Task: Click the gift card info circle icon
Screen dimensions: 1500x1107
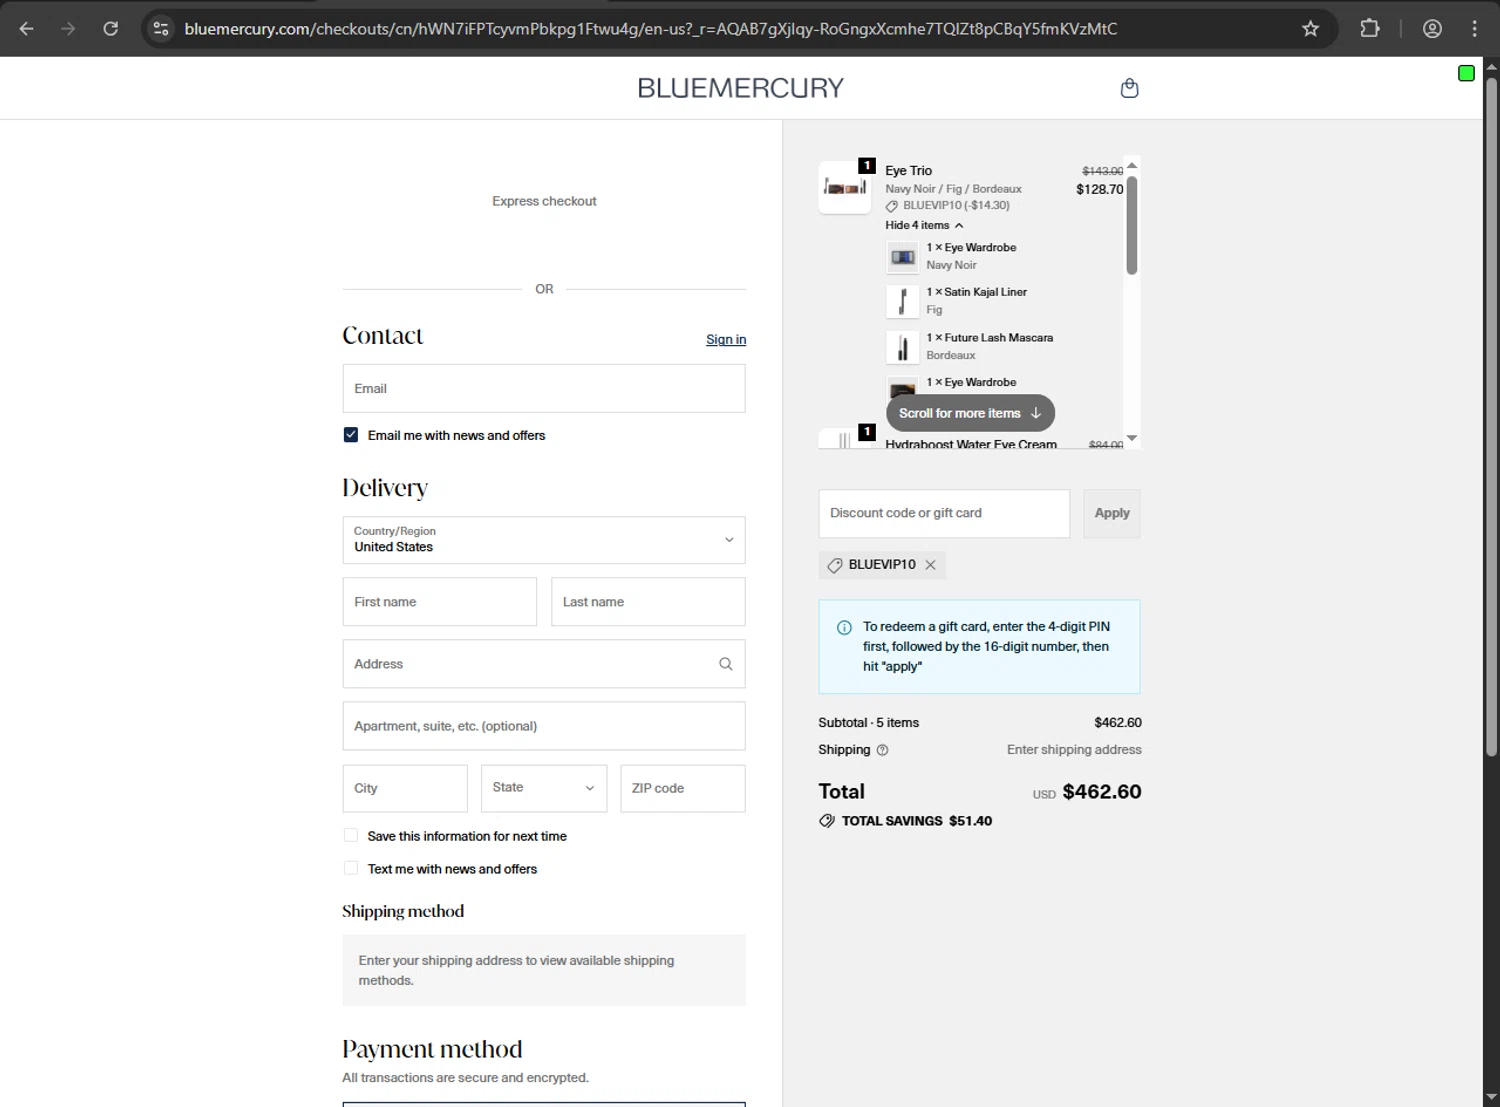Action: coord(844,628)
